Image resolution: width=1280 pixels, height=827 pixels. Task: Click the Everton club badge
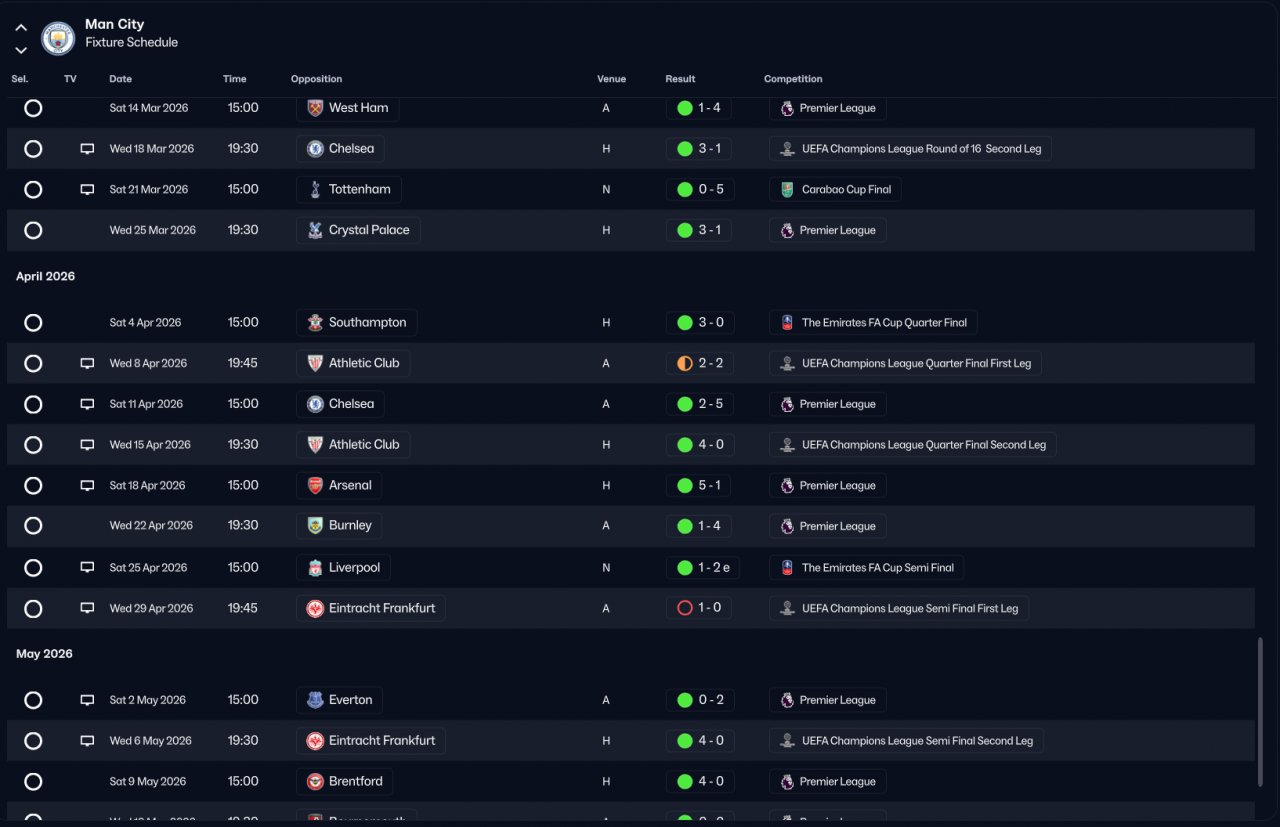[315, 700]
